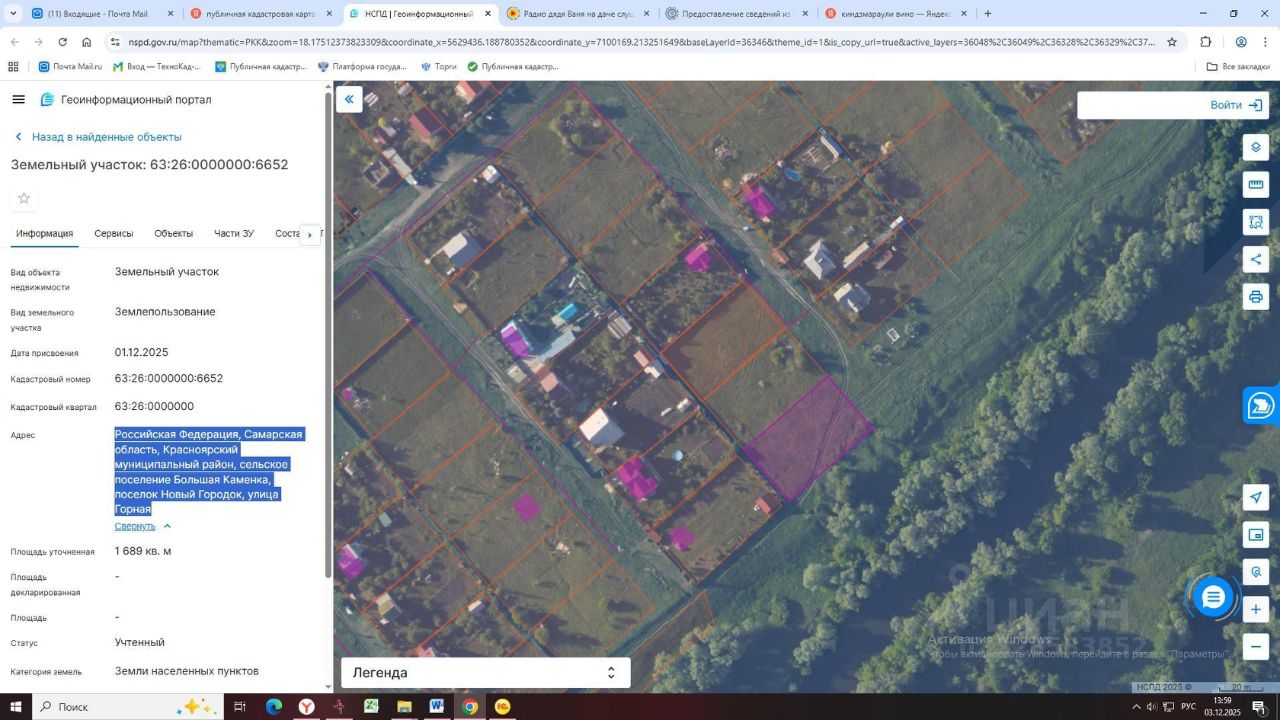
Task: Open the browser apps grid in bookmarks bar
Action: tap(13, 66)
